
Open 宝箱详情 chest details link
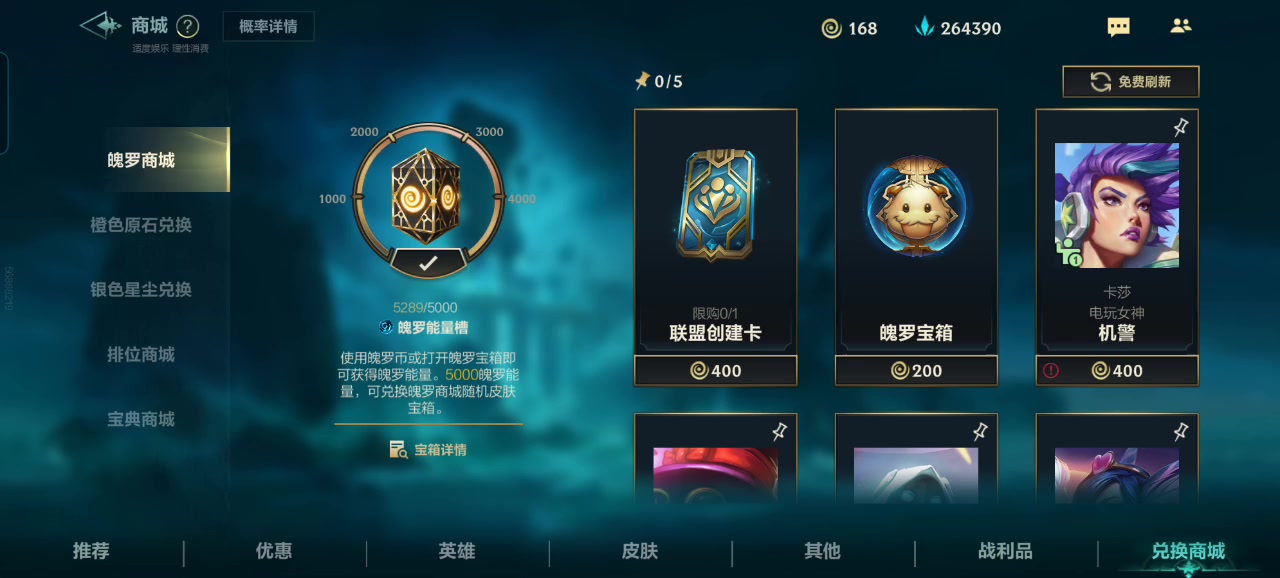point(428,450)
